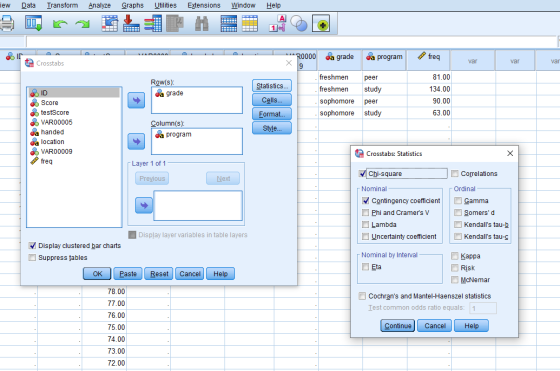Viewport: 560px width, 371px height.
Task: Click the Value Labels icon
Action: [x=278, y=24]
